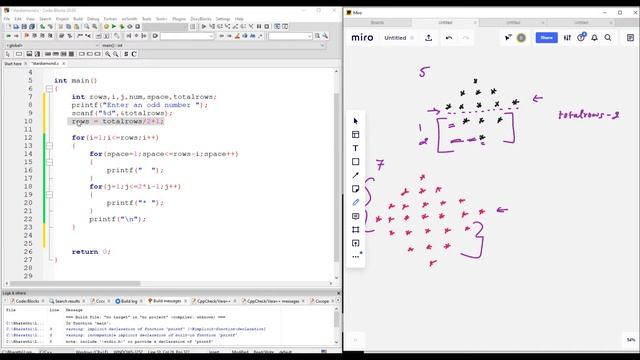Click the Save file icon in Code::Blocks

(x=24, y=27)
